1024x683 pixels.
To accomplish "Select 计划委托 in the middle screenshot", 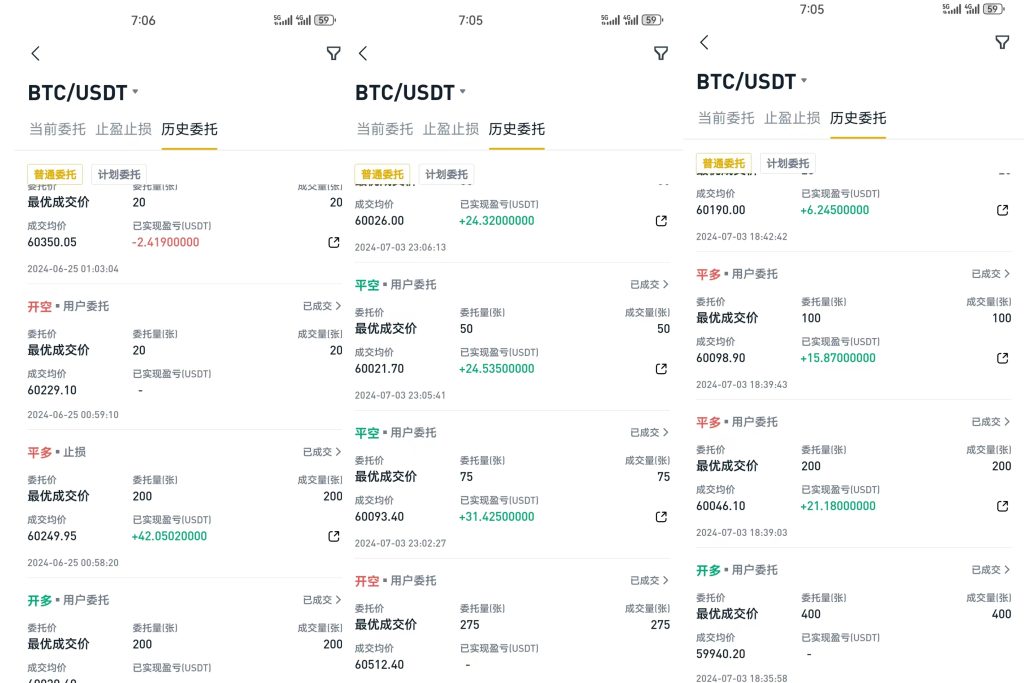I will coord(447,174).
